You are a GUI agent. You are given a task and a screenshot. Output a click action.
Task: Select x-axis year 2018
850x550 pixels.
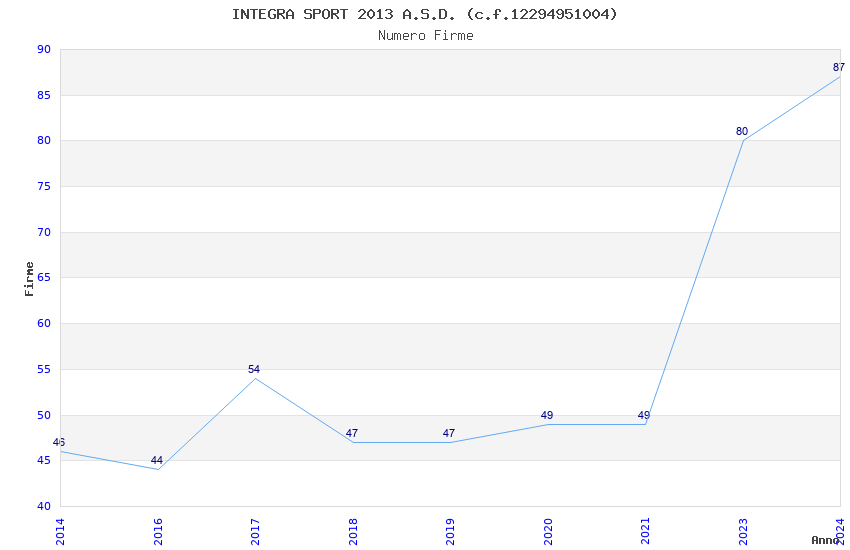point(353,532)
